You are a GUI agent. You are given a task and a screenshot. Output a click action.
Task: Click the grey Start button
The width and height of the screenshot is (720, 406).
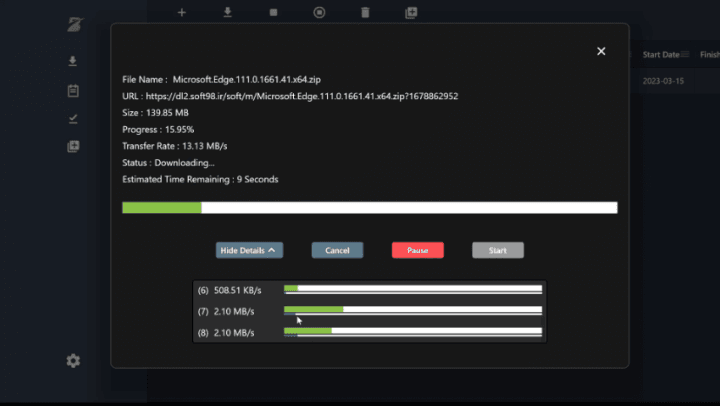tap(498, 250)
